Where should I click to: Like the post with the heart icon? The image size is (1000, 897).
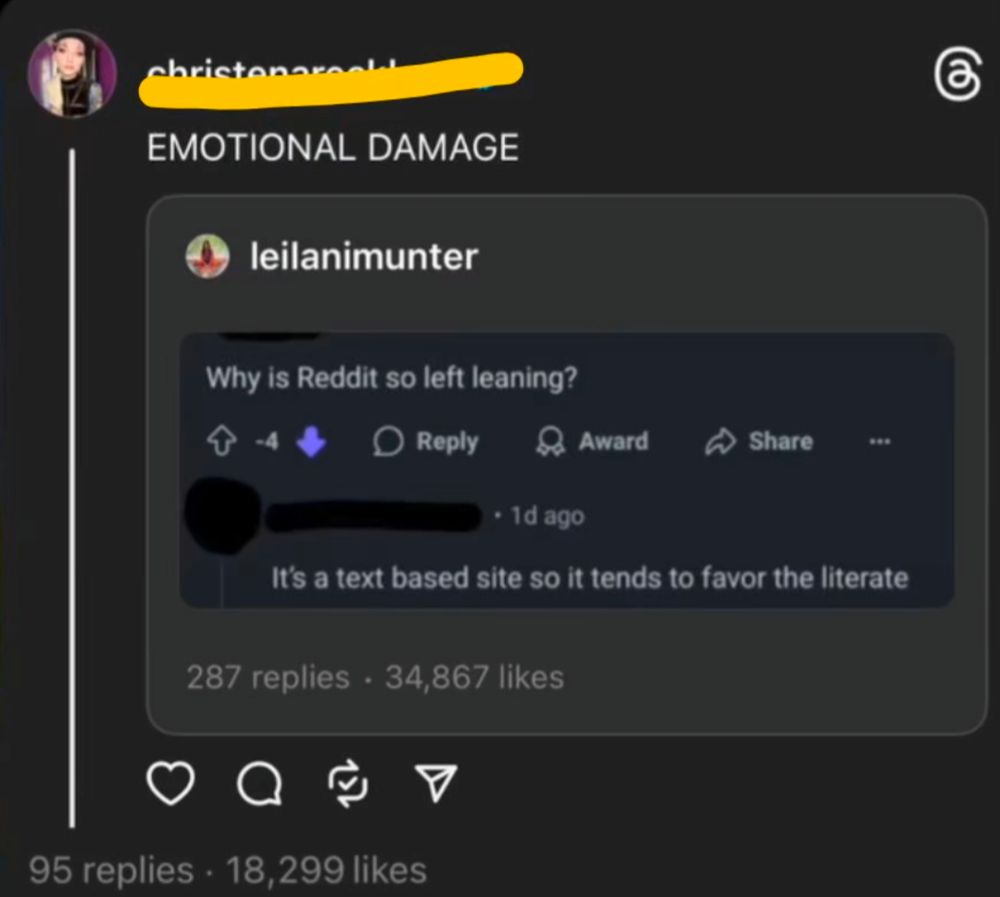pyautogui.click(x=170, y=783)
